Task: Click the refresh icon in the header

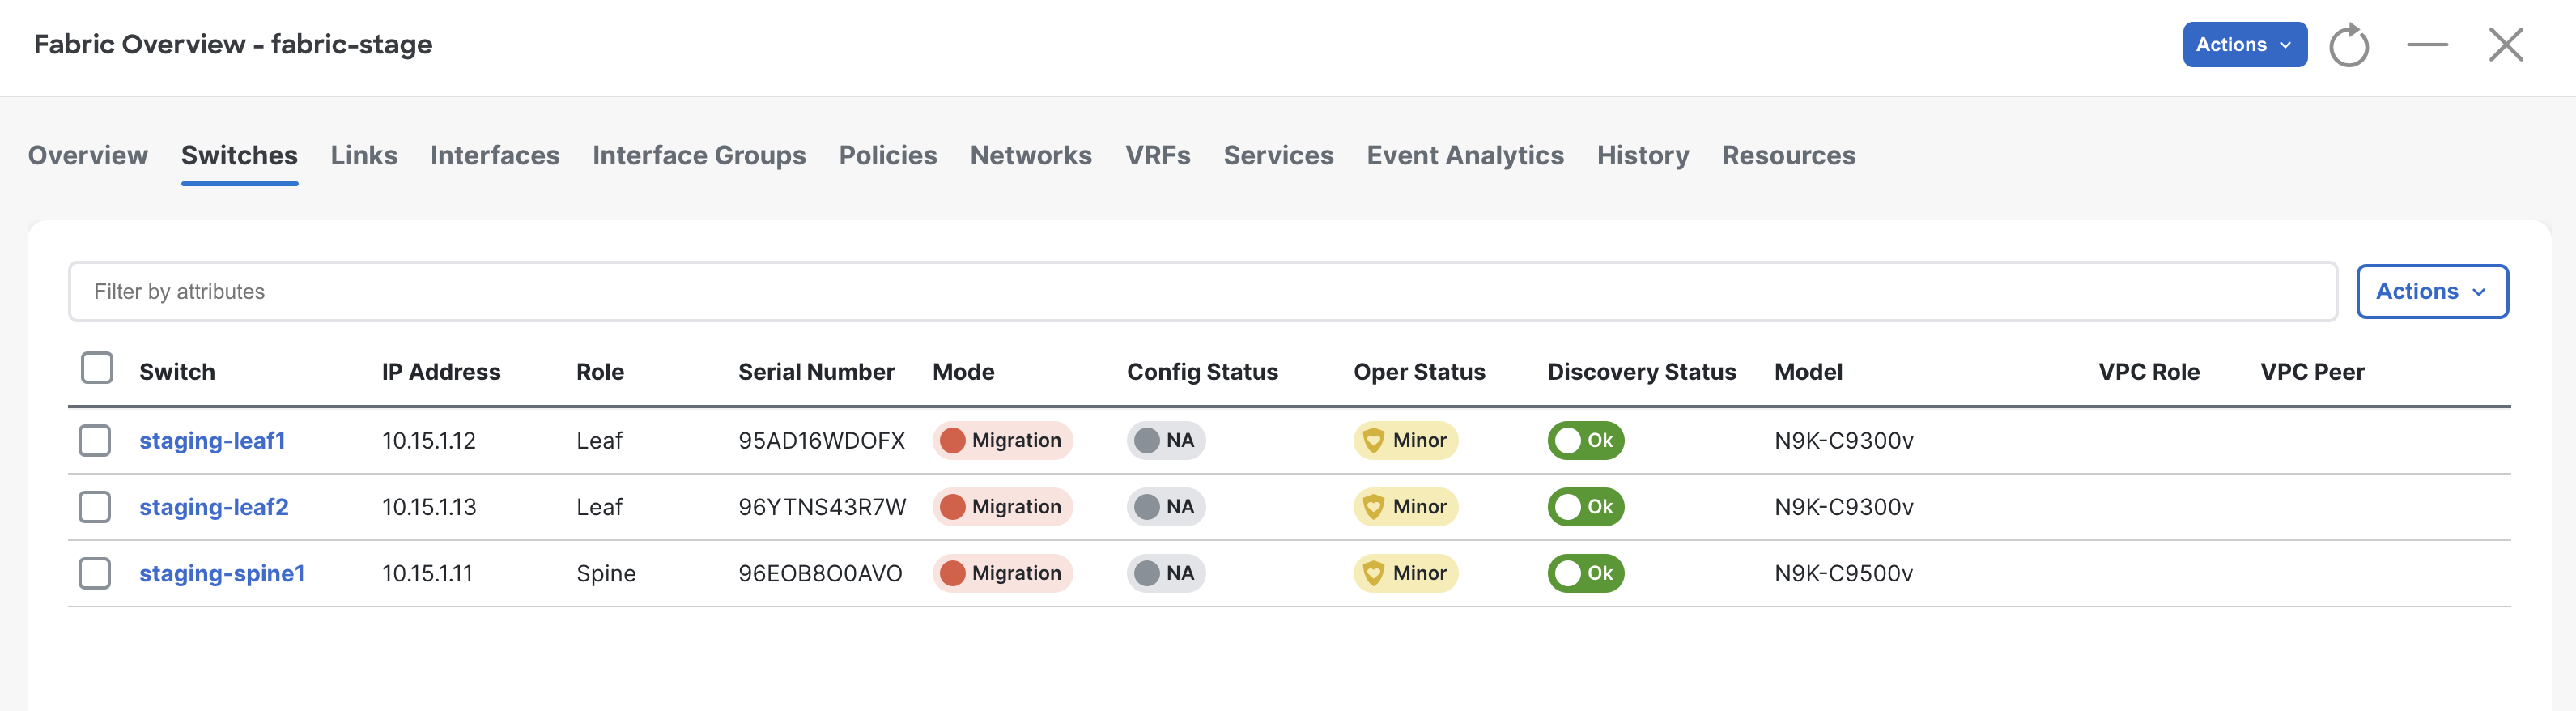Action: [2348, 45]
